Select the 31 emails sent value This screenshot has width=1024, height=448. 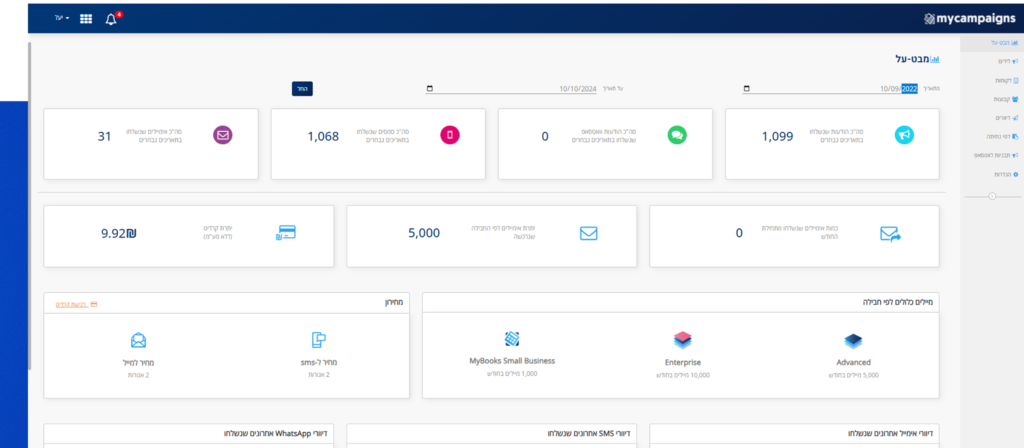click(104, 136)
